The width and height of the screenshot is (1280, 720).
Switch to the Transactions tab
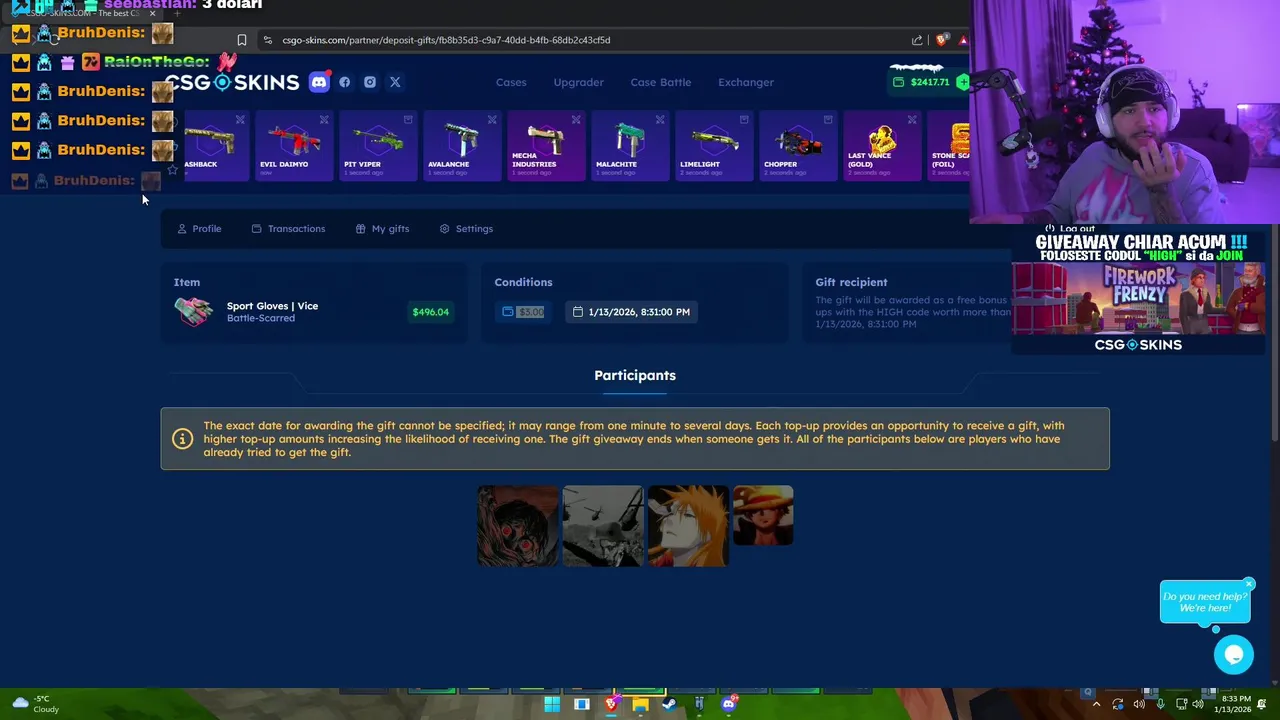pos(288,229)
